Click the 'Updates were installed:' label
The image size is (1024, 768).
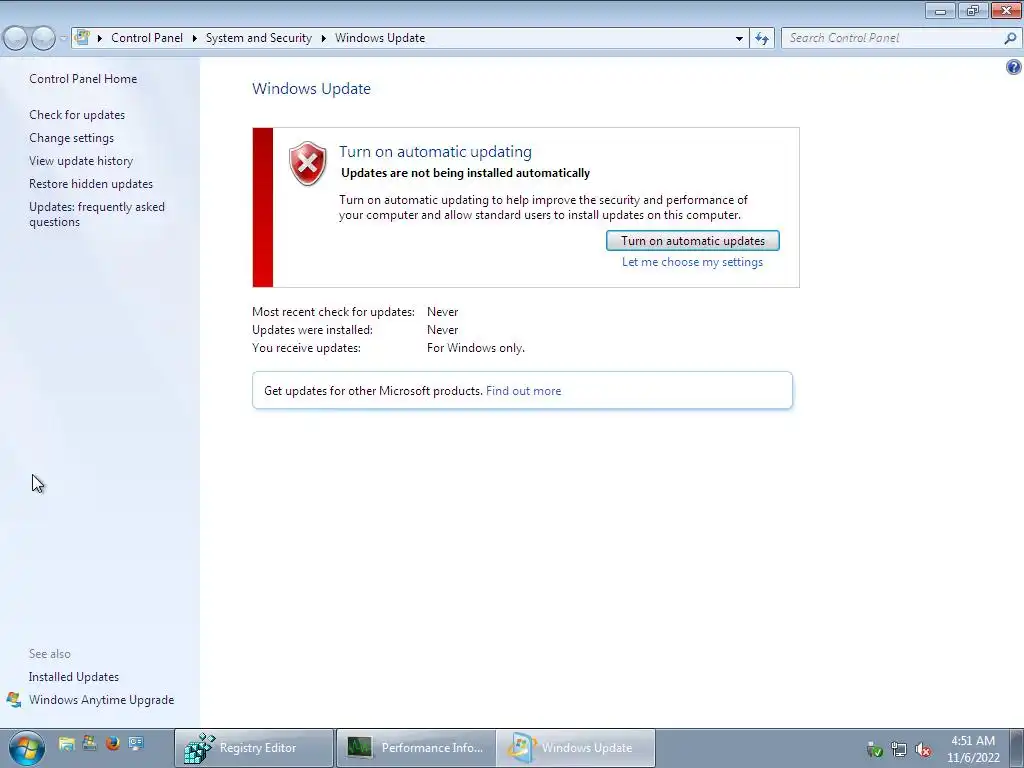[x=312, y=330]
